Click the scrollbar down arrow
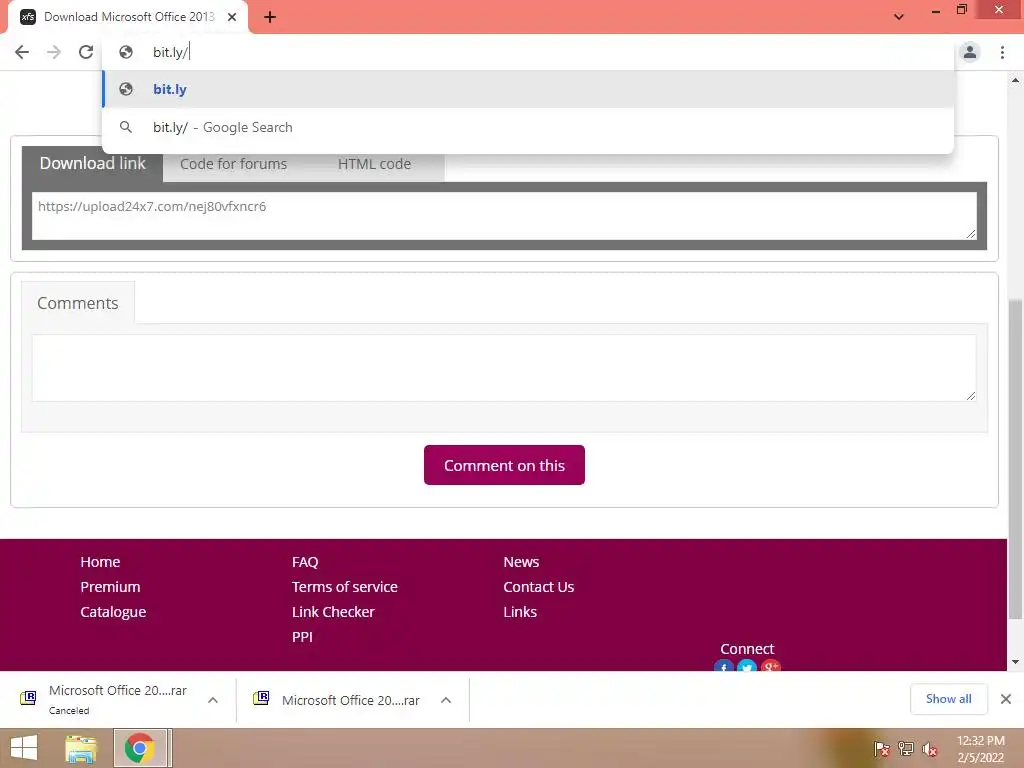 [1015, 662]
